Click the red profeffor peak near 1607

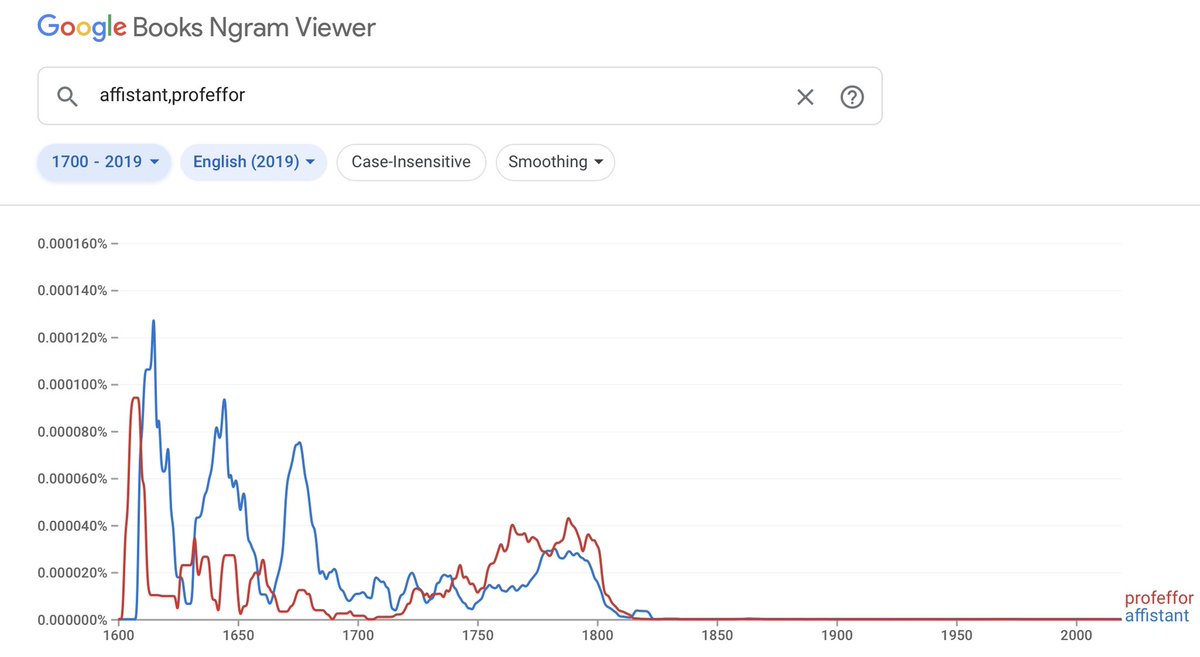pos(134,398)
